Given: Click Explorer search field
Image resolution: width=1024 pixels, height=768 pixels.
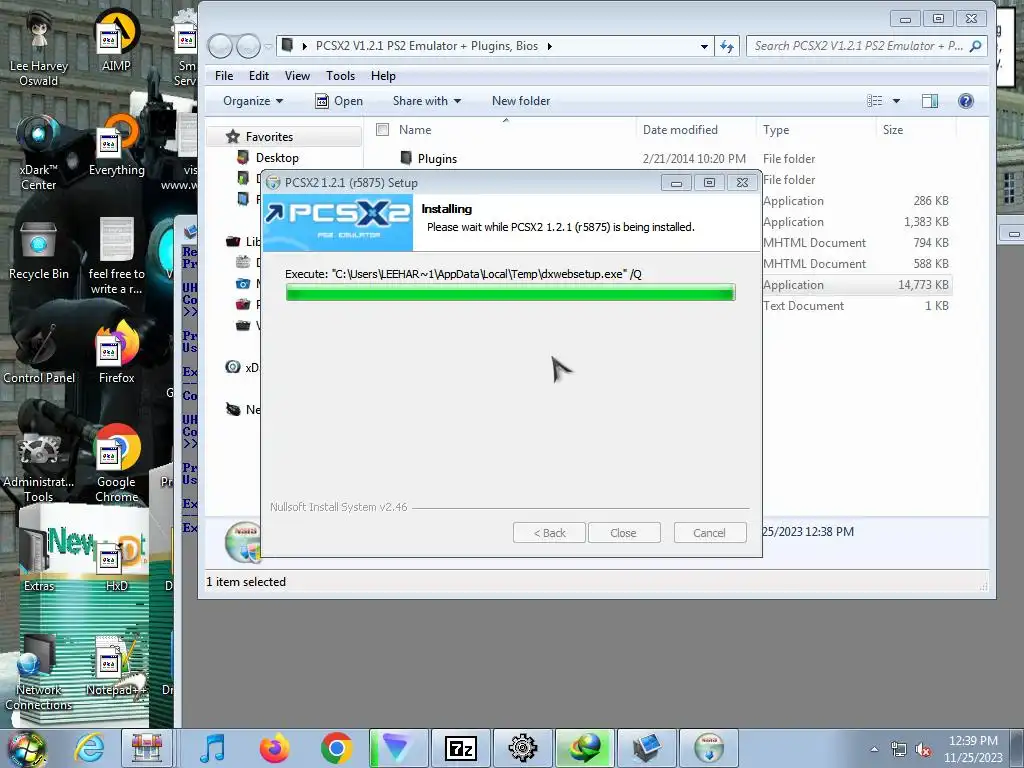Looking at the screenshot, I should 866,46.
